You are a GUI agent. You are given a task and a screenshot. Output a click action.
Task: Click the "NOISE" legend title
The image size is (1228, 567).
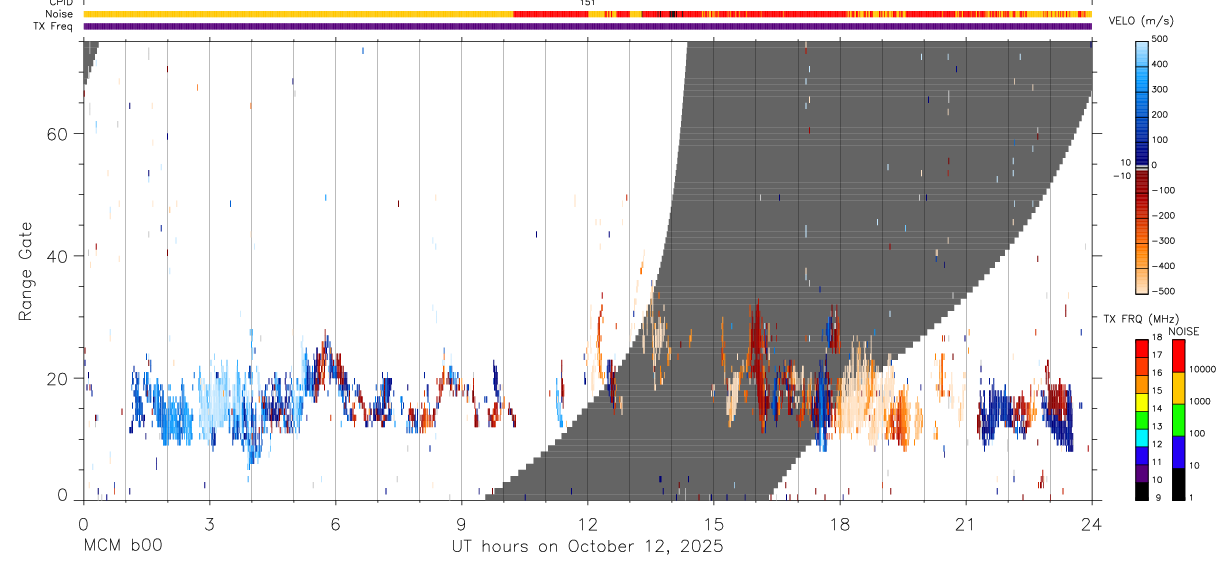pos(1183,332)
